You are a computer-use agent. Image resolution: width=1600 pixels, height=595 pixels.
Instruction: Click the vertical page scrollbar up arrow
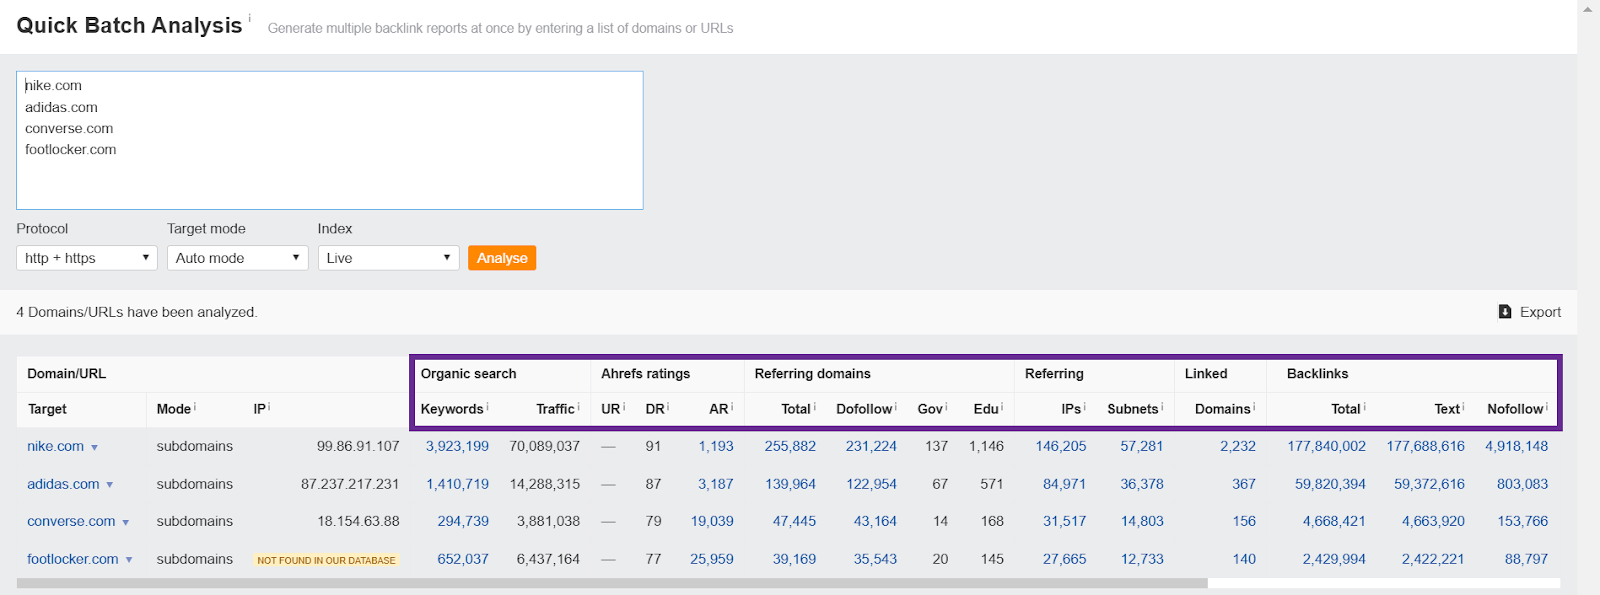pos(1589,8)
